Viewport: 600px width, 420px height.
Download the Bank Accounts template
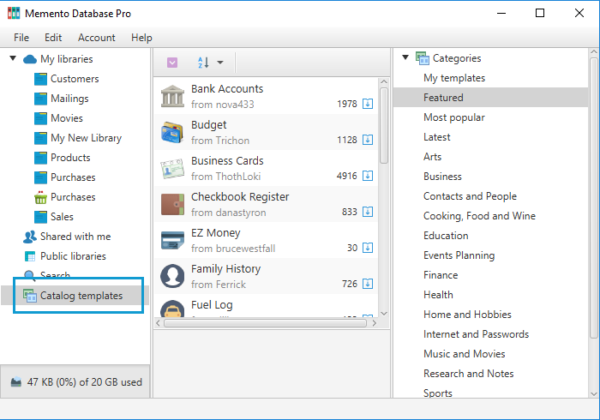coord(367,104)
